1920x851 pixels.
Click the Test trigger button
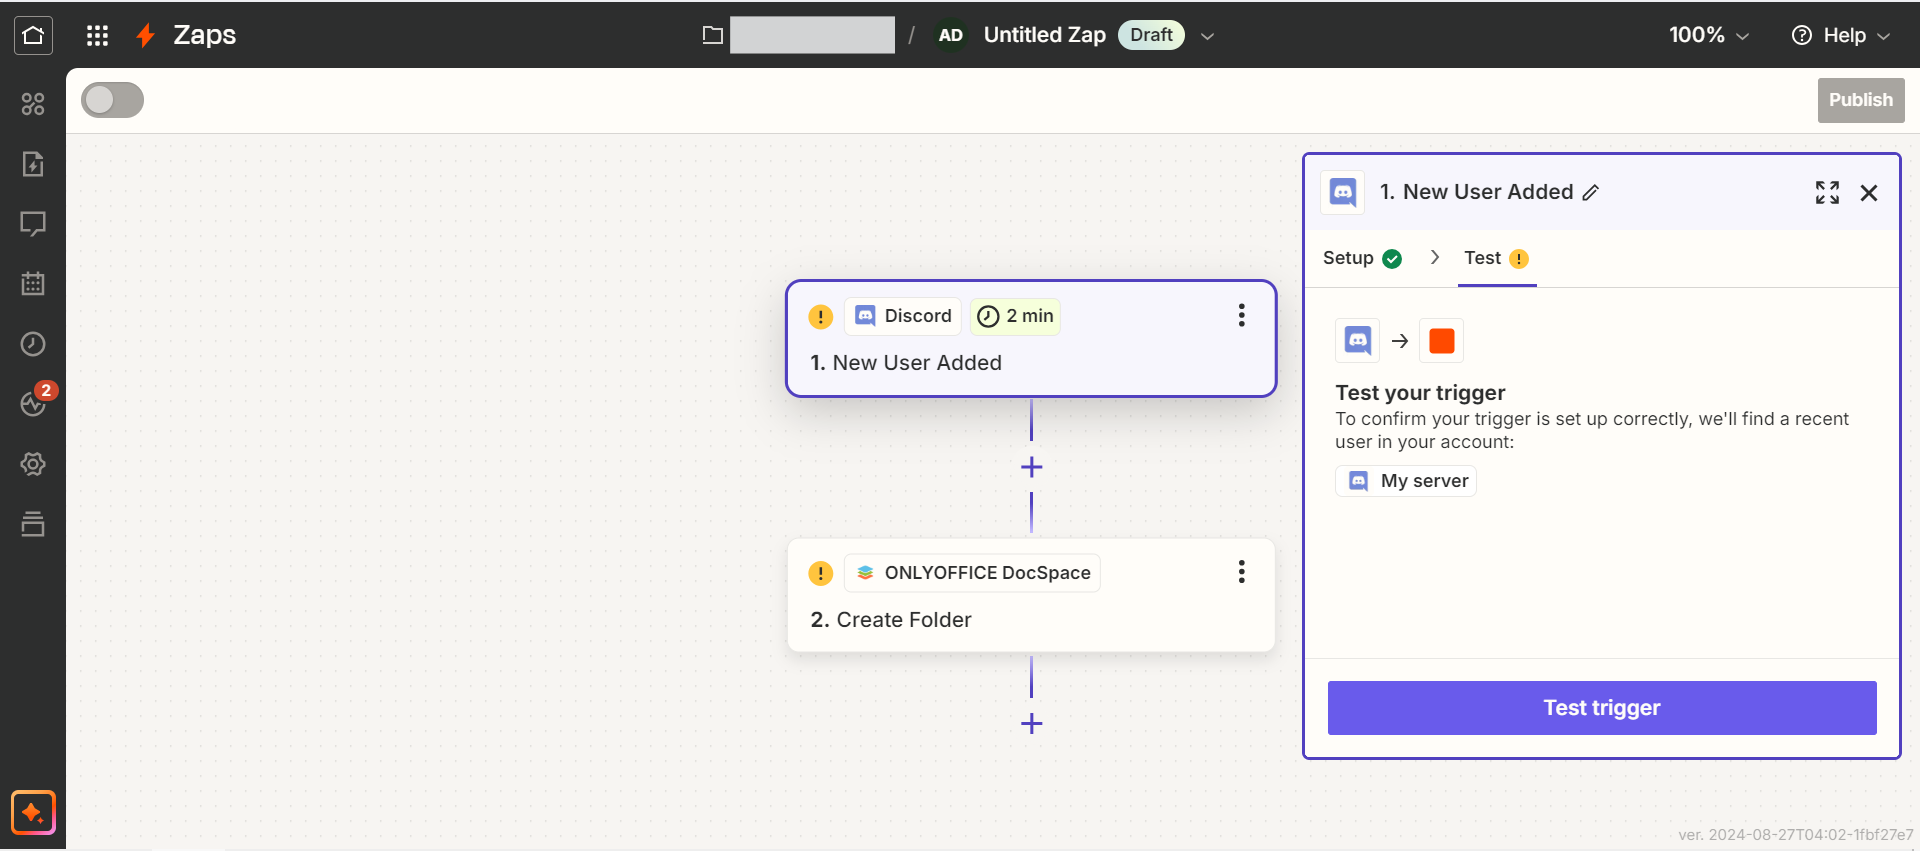pos(1601,708)
